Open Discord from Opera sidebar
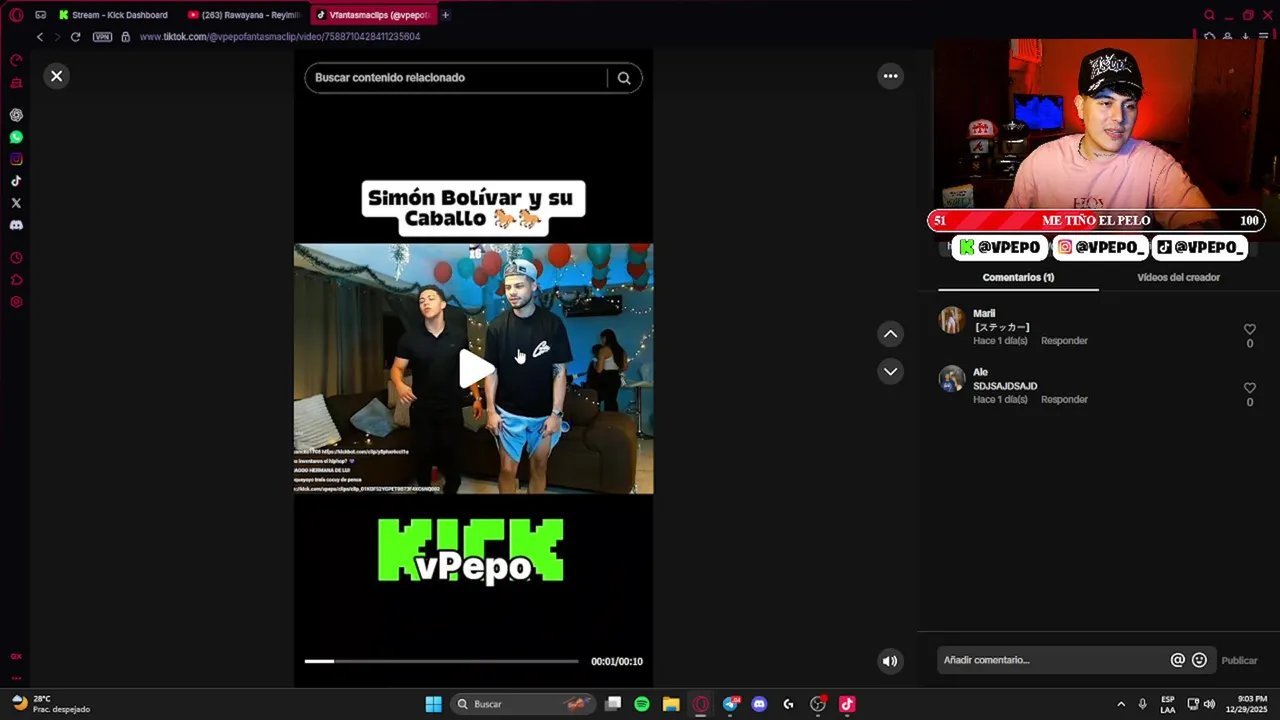Screen dimensions: 1280x720 (16, 225)
